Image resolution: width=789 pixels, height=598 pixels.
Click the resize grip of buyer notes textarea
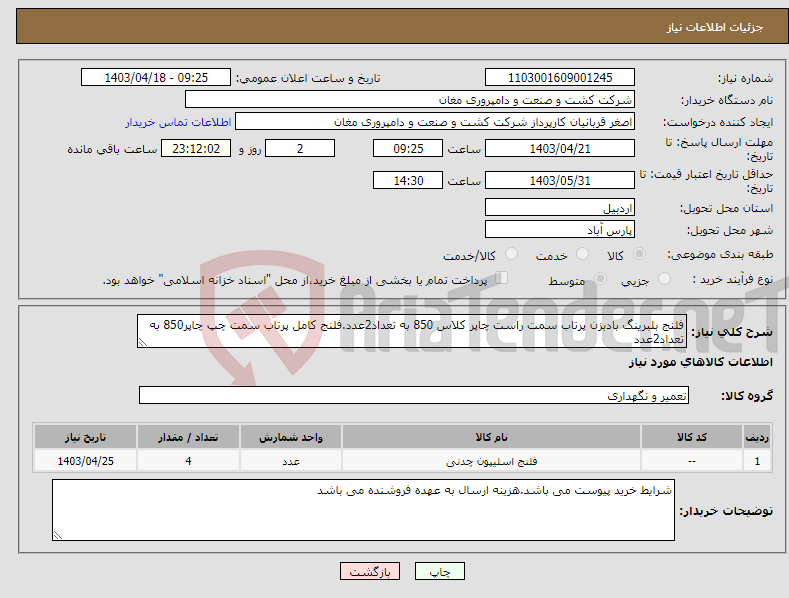point(58,535)
